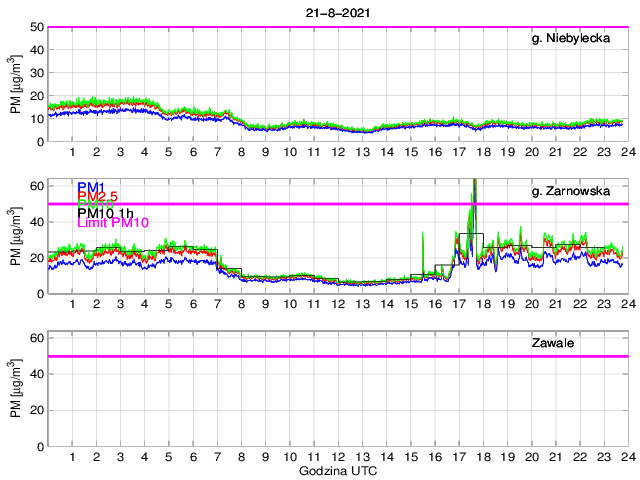Click the 60 y-axis tick of Zawale chart
640x480 pixels.
click(x=37, y=338)
